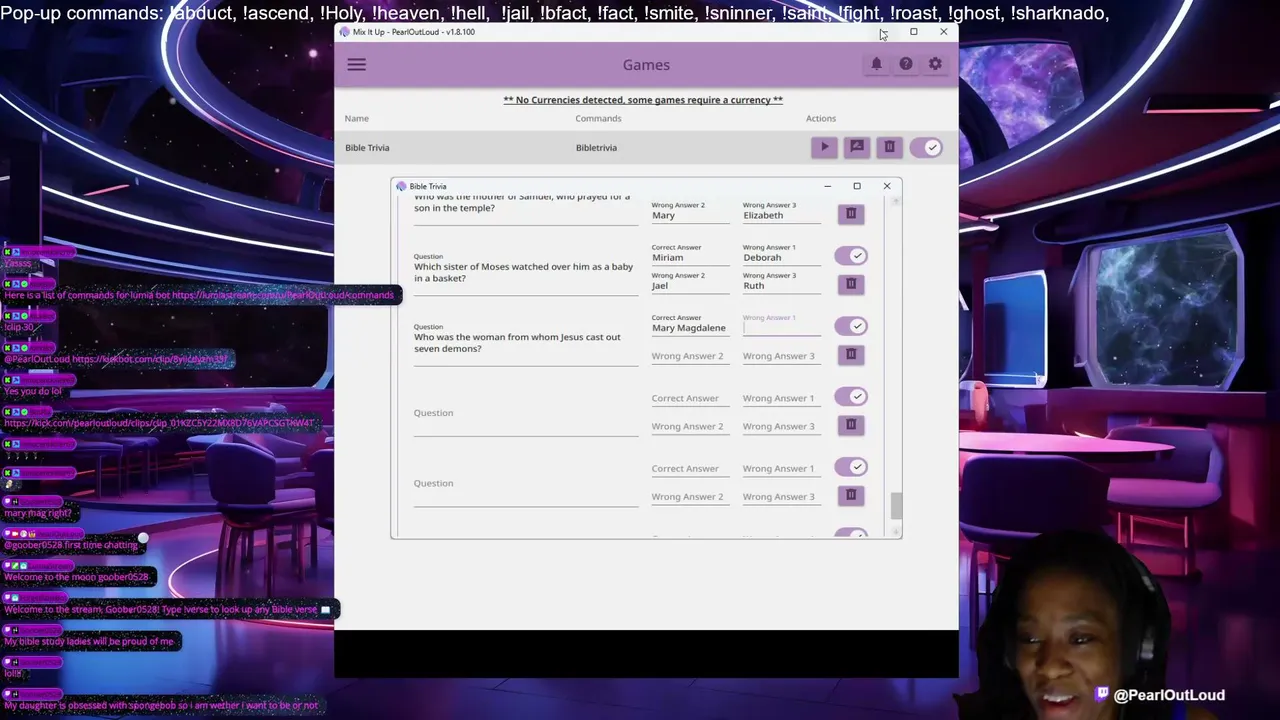Click the Bibletrivia command text
1280x720 pixels.
click(x=596, y=148)
